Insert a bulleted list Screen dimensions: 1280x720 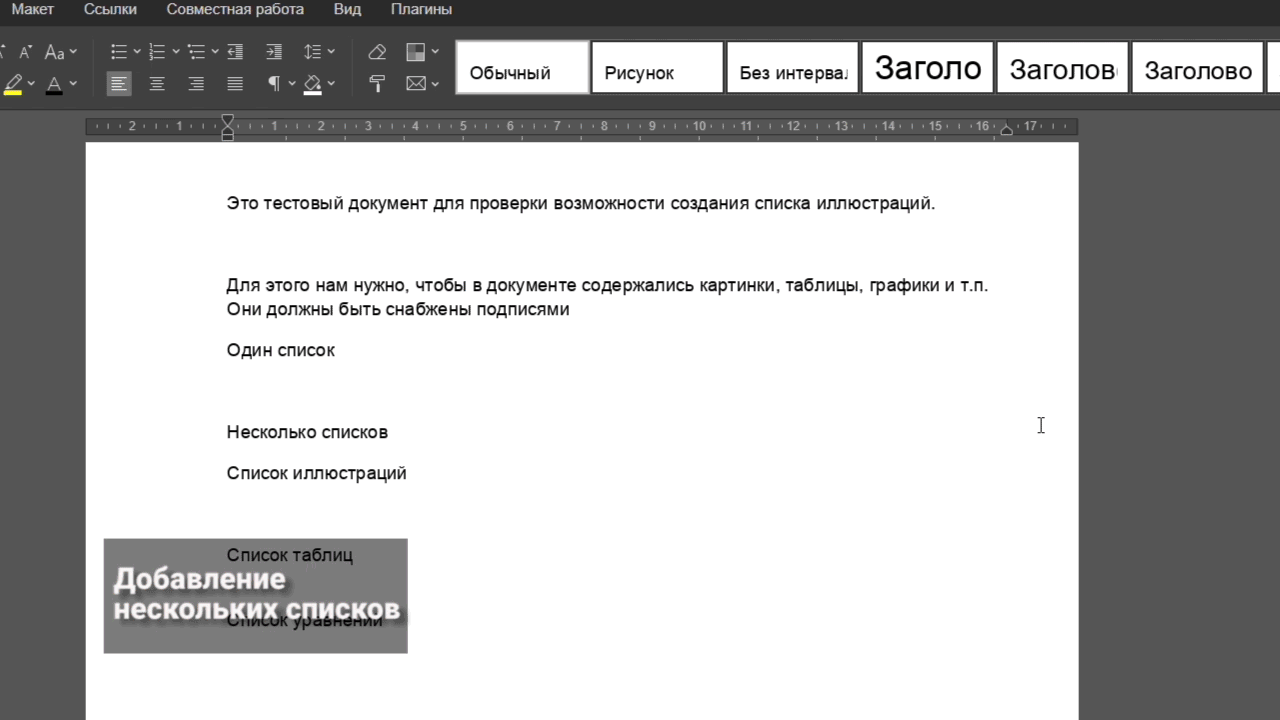[119, 52]
